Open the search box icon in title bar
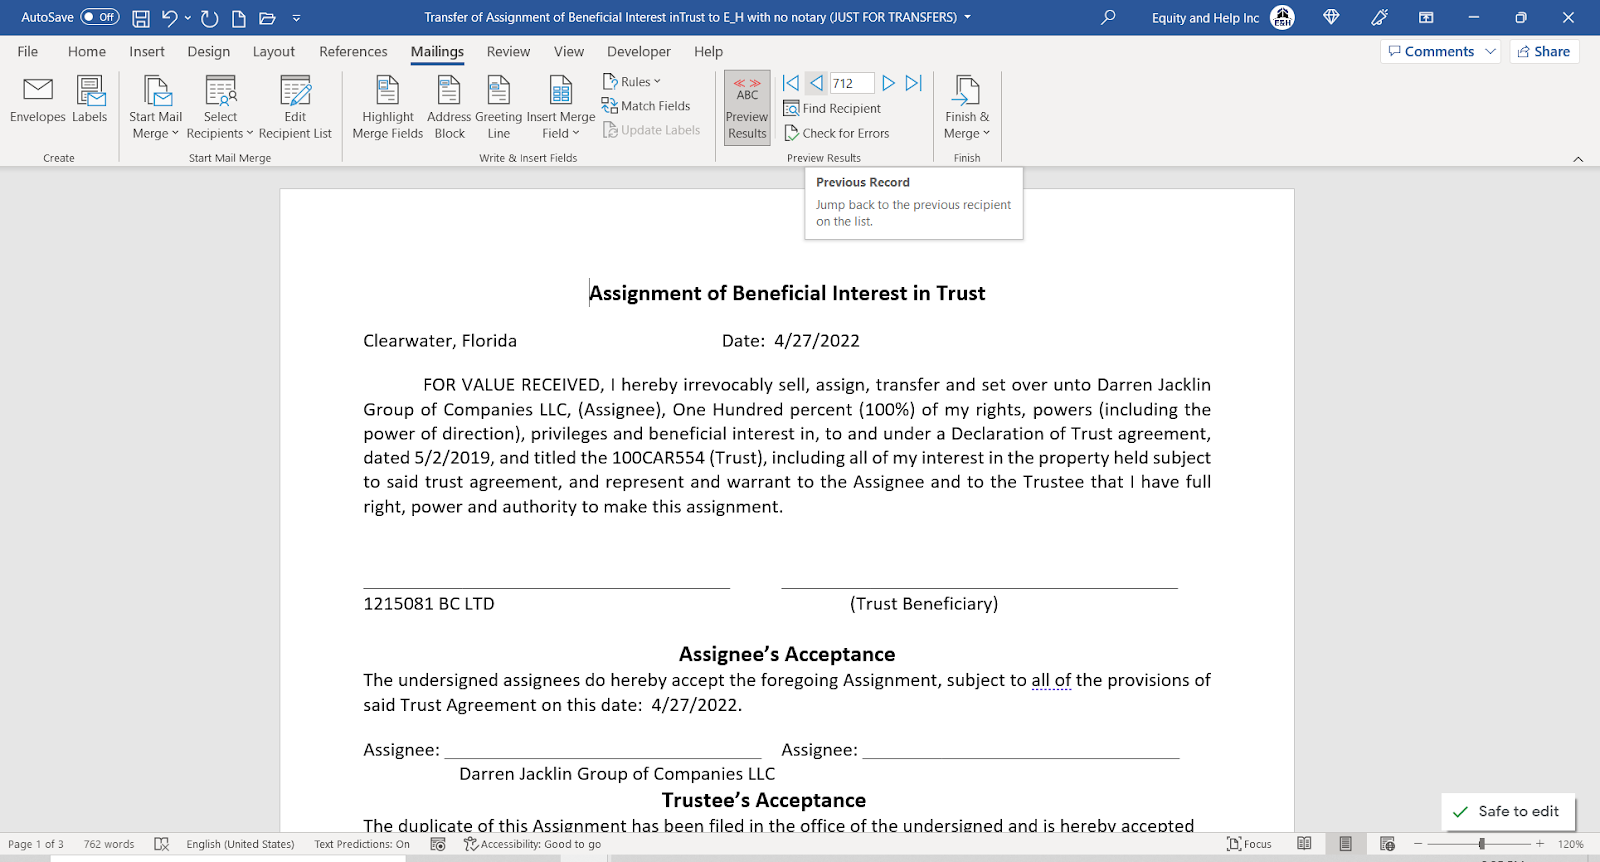The width and height of the screenshot is (1600, 862). click(x=1108, y=17)
